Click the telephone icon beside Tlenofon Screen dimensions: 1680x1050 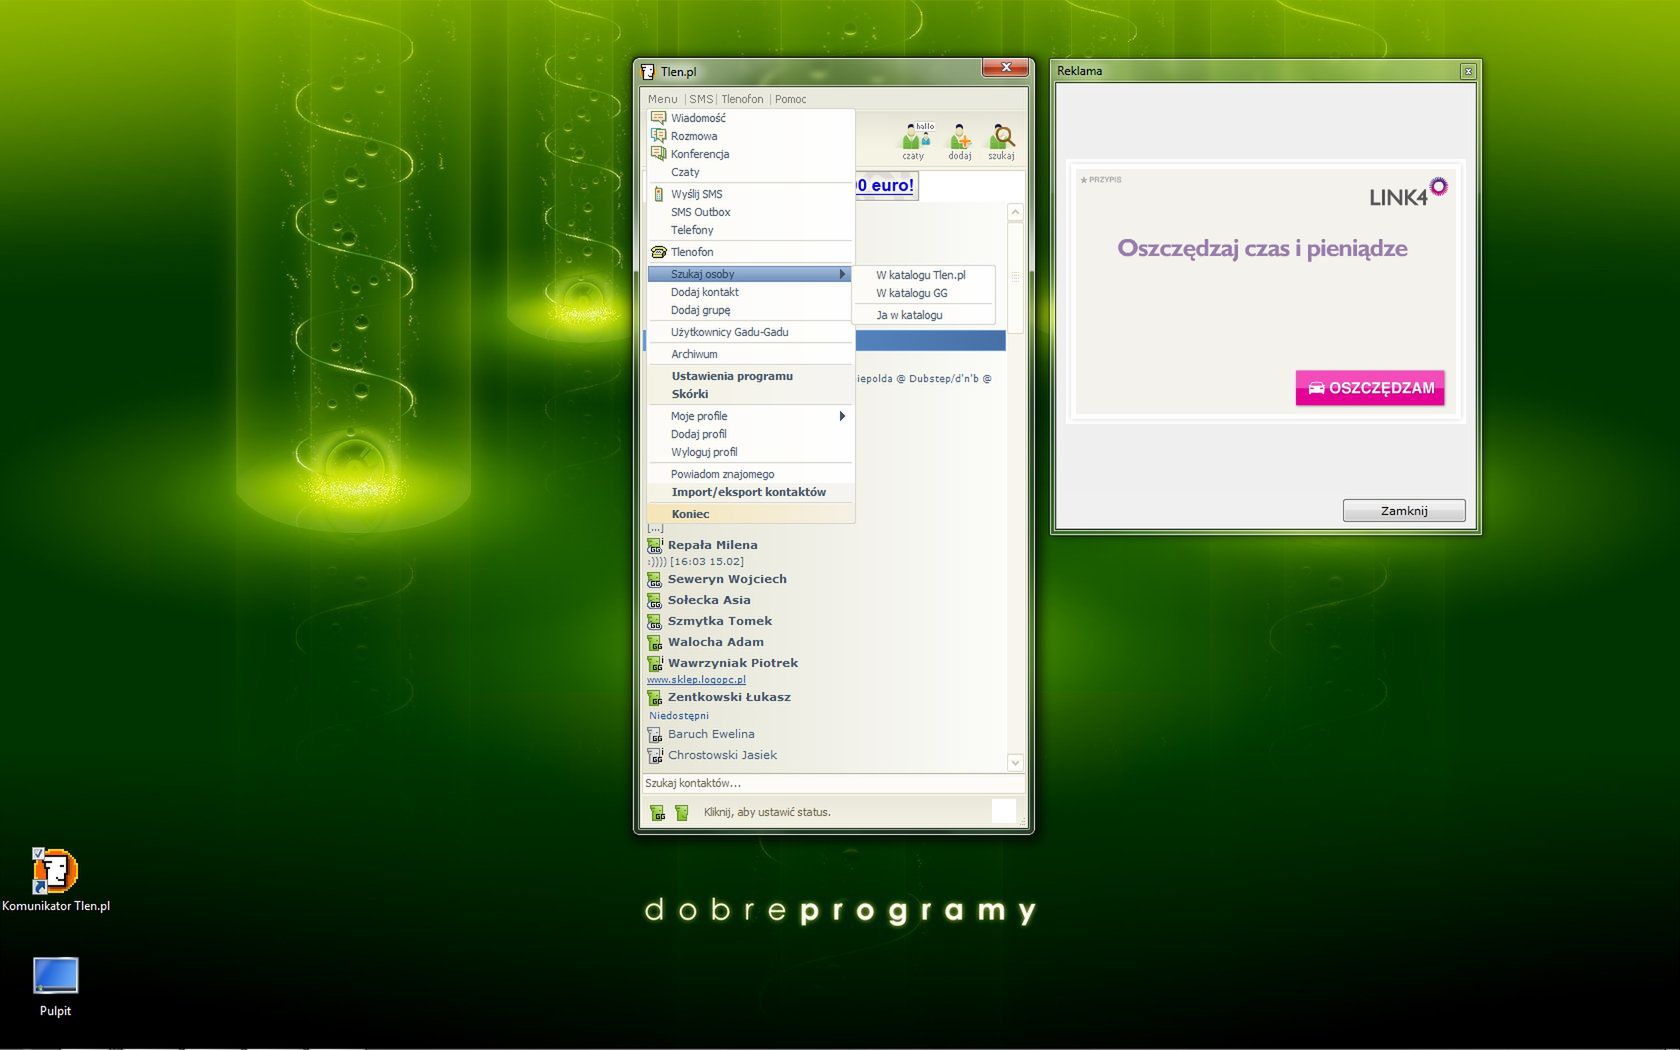click(658, 252)
